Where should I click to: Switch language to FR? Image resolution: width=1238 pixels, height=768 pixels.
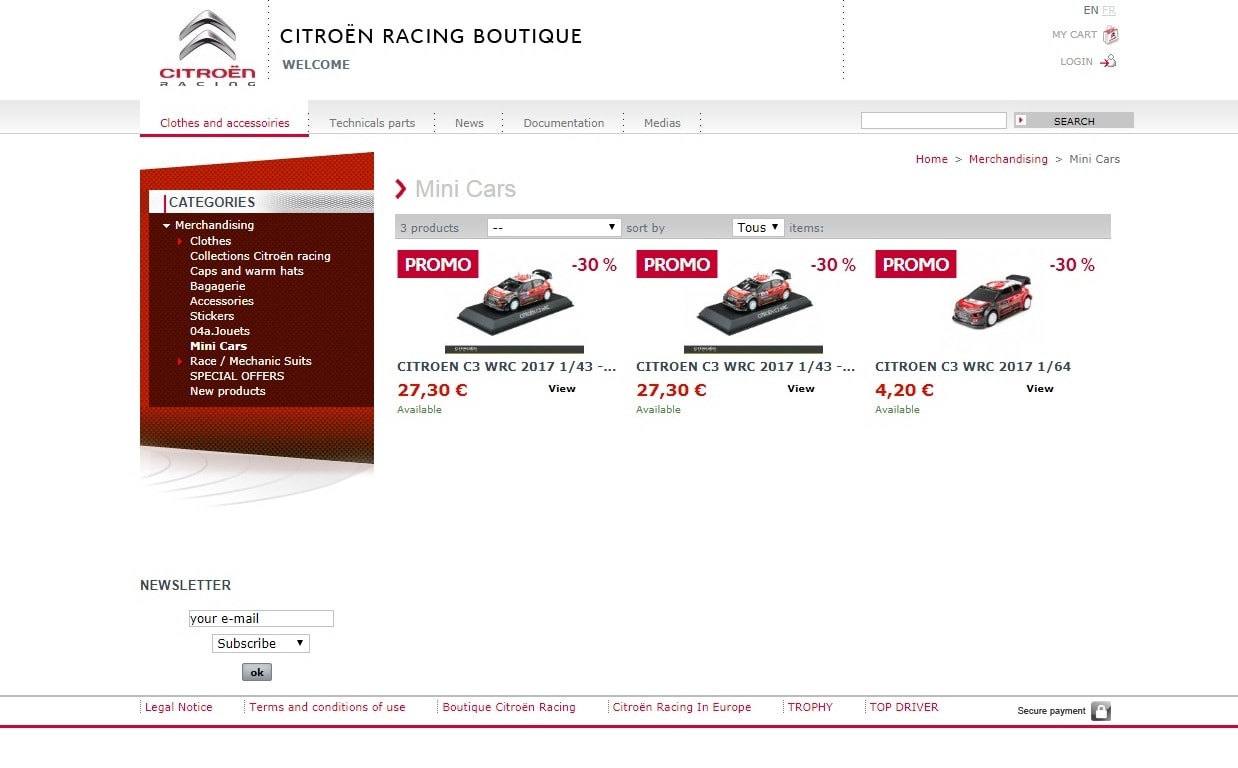(1109, 10)
